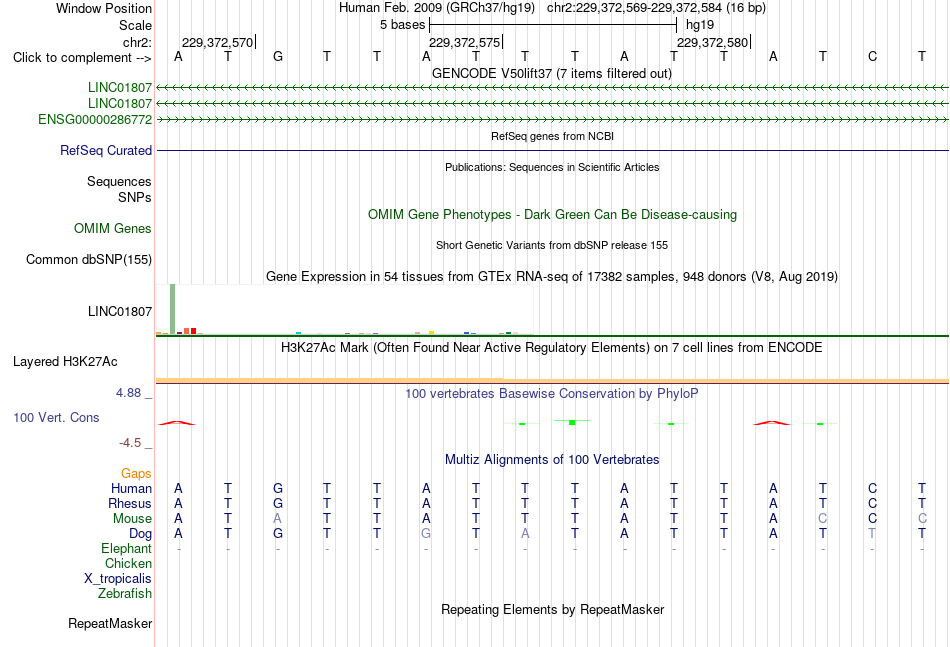The width and height of the screenshot is (950, 647).
Task: Click the 'hg19' label next to scale bar
Action: click(x=700, y=25)
